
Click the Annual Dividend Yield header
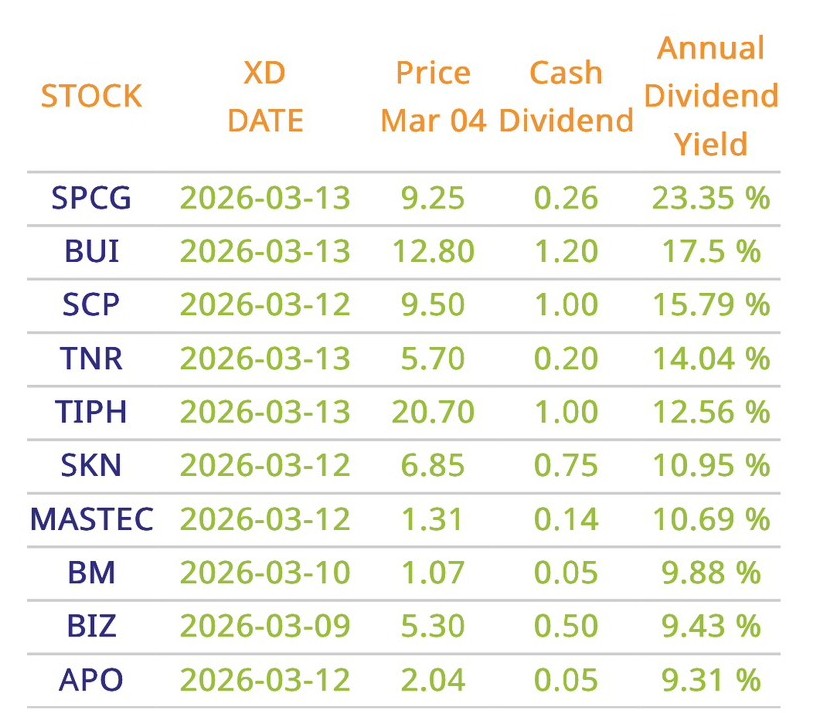click(710, 96)
